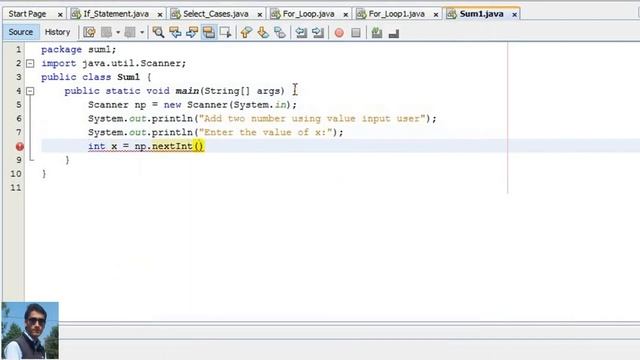Click the webcam thumbnail of the presenter

[x=30, y=331]
